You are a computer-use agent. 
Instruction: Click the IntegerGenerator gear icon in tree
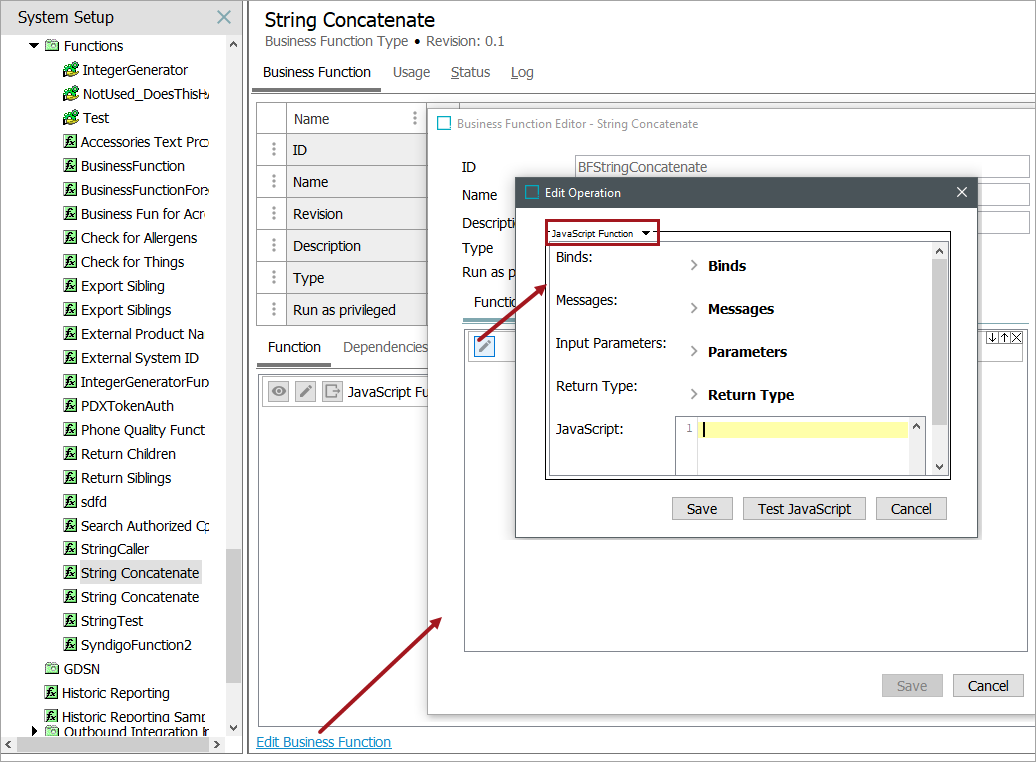70,70
